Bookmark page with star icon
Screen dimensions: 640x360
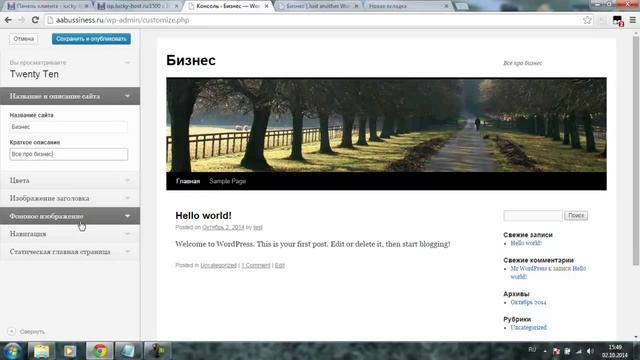pos(587,20)
